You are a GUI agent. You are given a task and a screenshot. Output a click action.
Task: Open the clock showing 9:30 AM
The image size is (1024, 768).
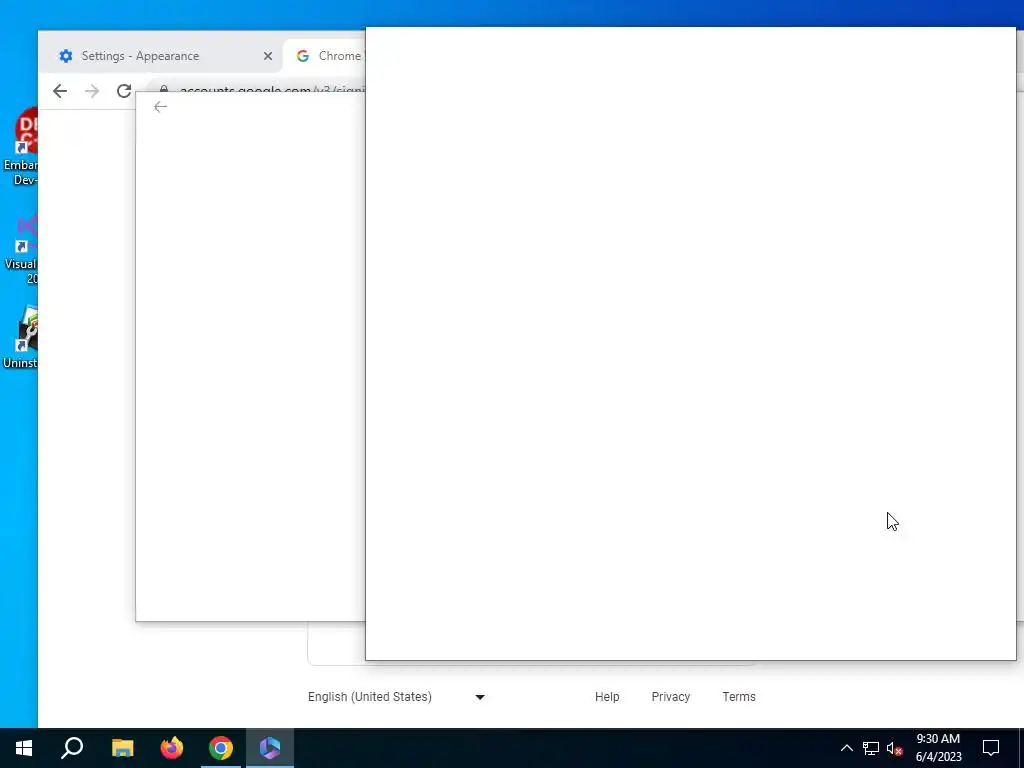pos(938,748)
